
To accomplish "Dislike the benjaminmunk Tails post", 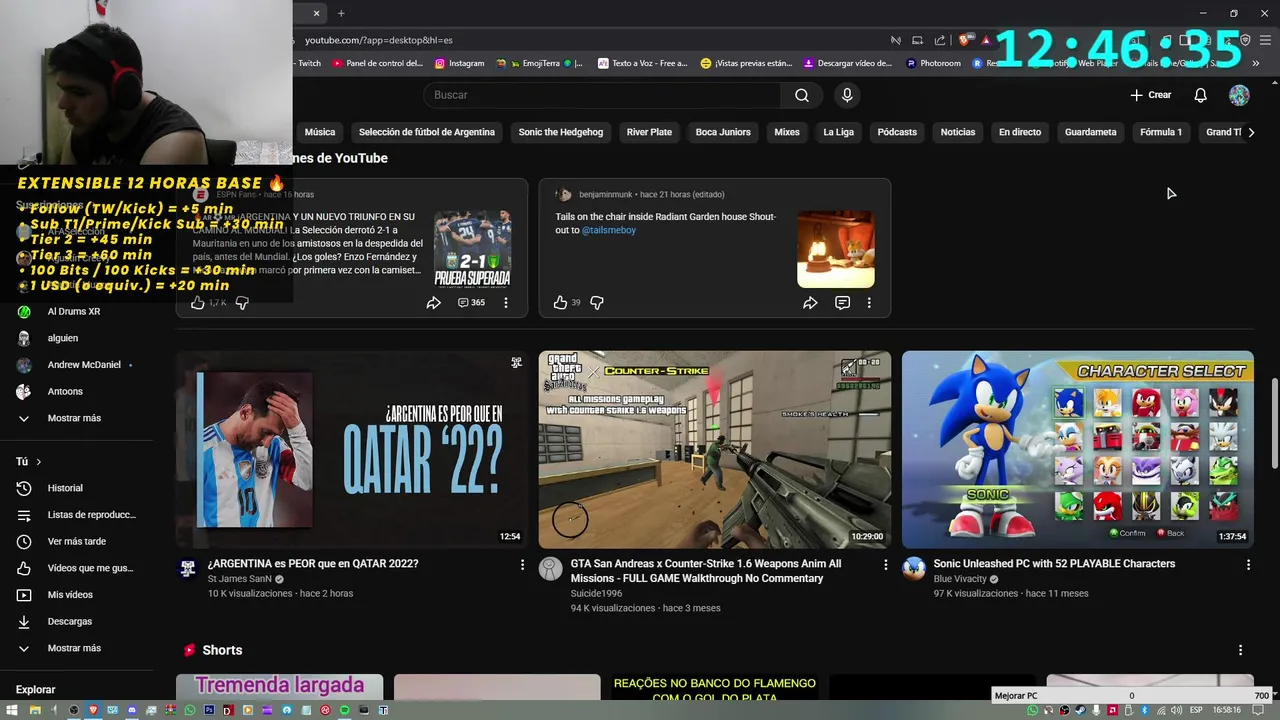I will (x=597, y=302).
